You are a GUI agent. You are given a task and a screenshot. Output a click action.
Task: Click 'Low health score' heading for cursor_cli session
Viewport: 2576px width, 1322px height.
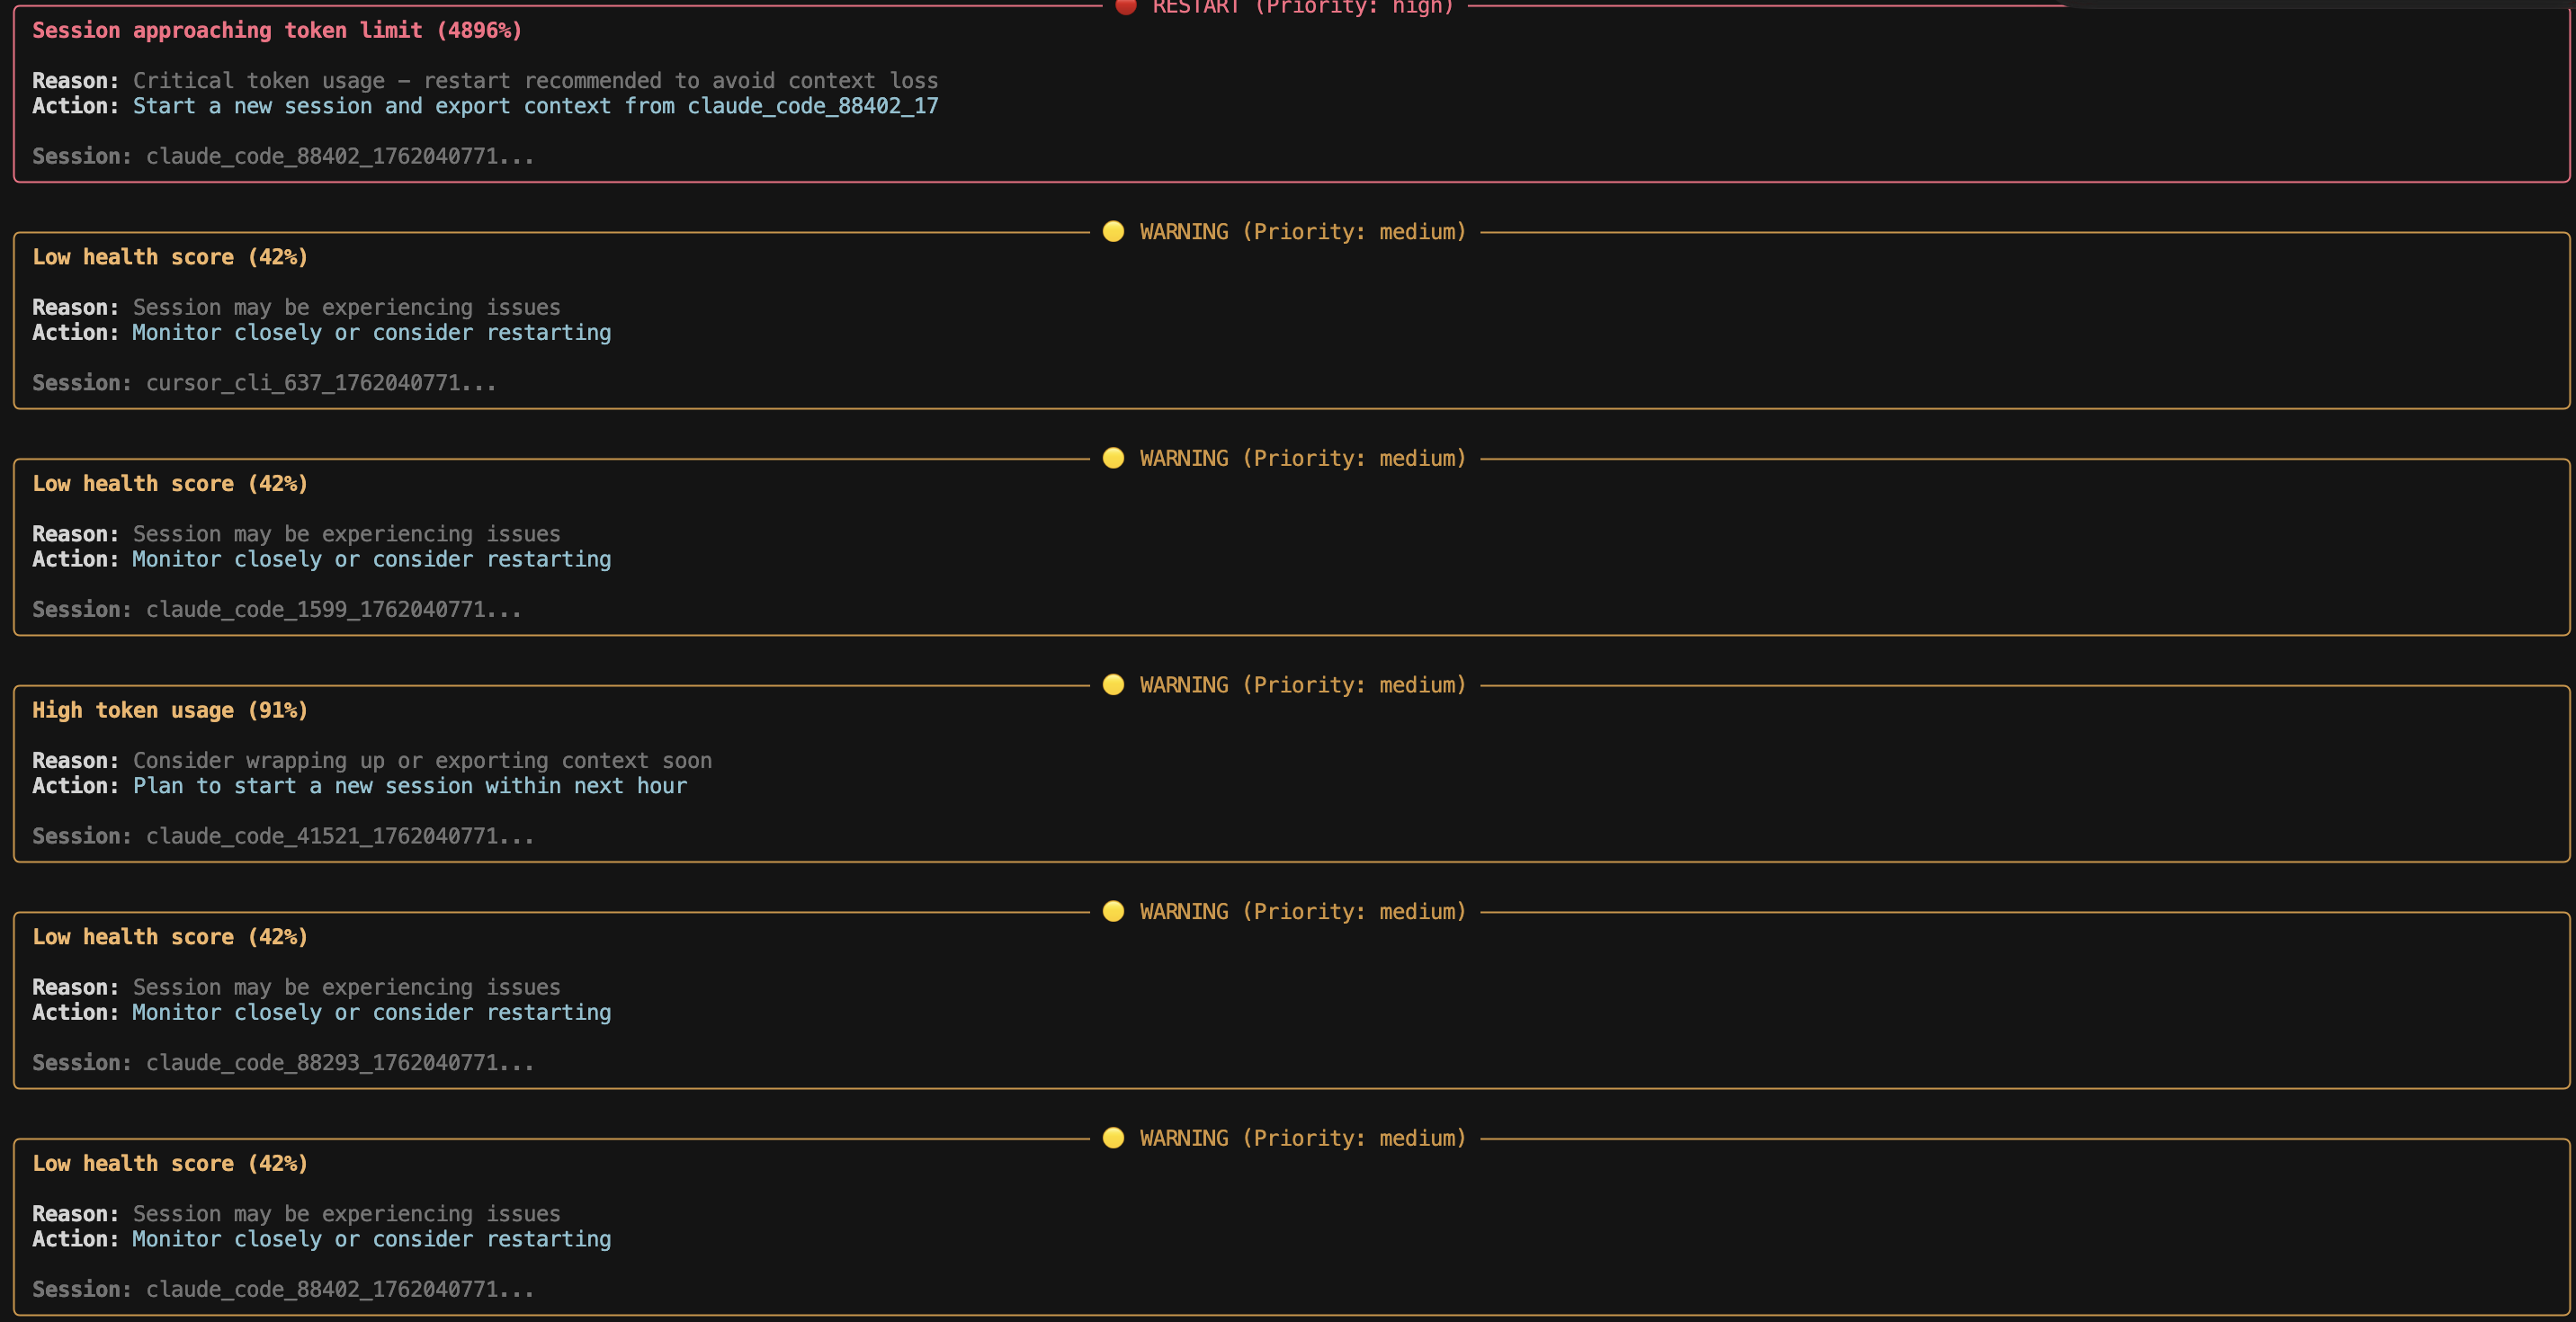click(170, 257)
